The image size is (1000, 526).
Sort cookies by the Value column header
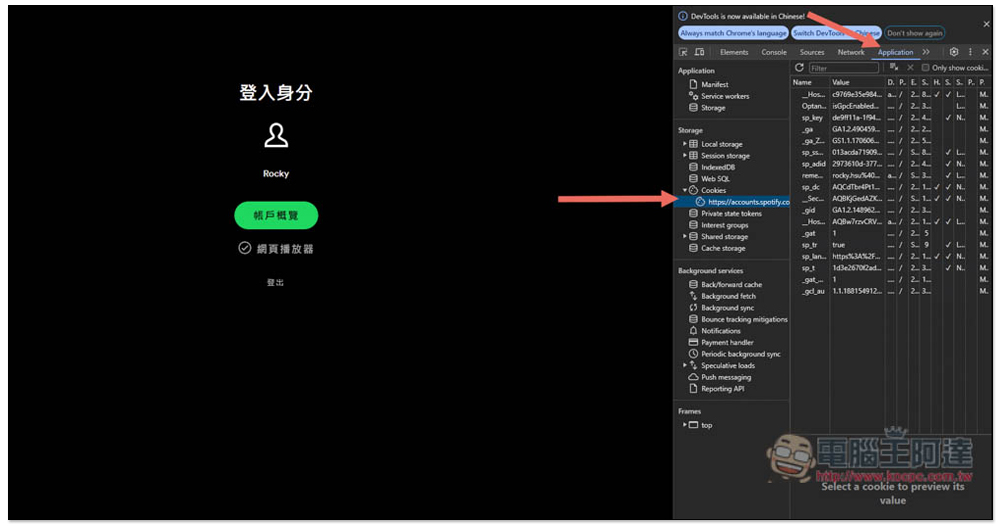[858, 82]
